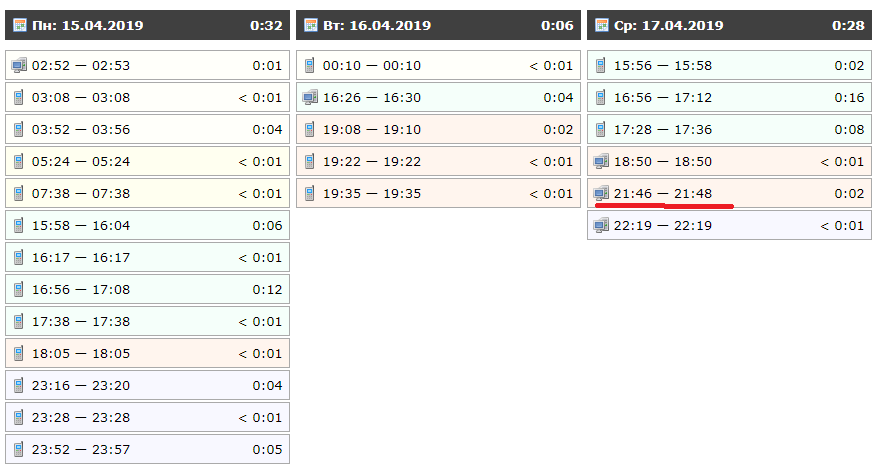Click the mobile icon for session 16:56 — 17:12

tap(601, 97)
